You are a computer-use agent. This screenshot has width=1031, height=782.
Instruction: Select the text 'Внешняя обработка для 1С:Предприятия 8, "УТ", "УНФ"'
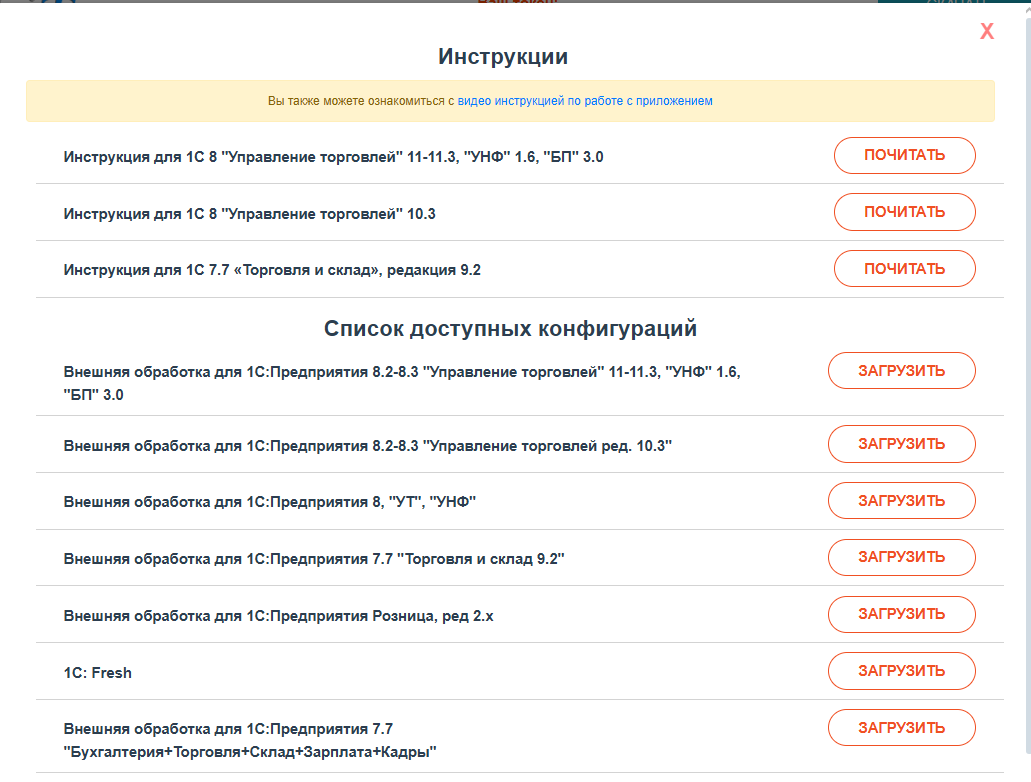click(x=270, y=502)
